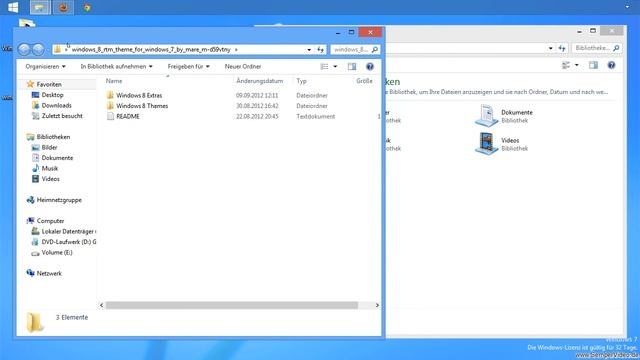Go forward in the front Explorer window
This screenshot has height=360, width=640.
[x=38, y=49]
